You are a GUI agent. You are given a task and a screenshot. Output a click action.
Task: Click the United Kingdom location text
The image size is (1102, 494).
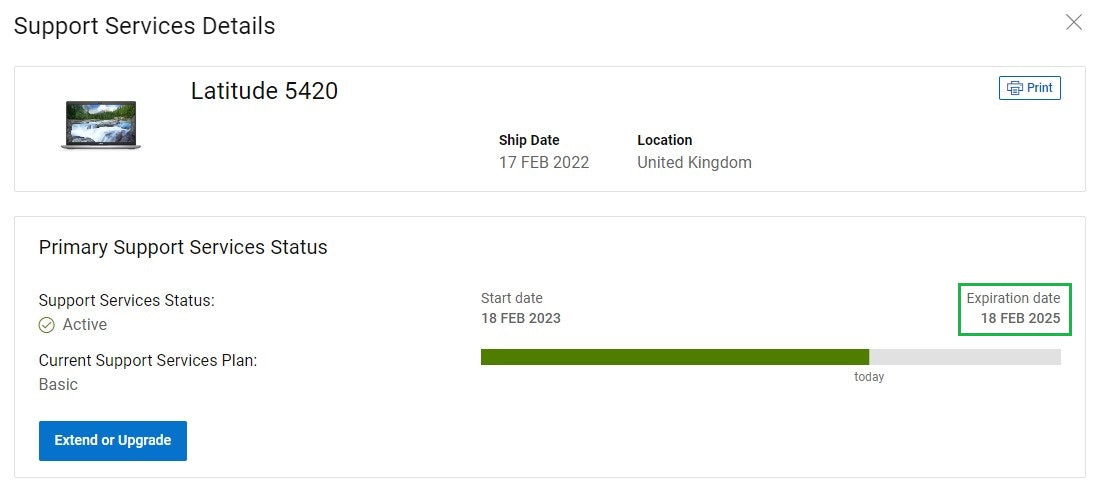(694, 162)
